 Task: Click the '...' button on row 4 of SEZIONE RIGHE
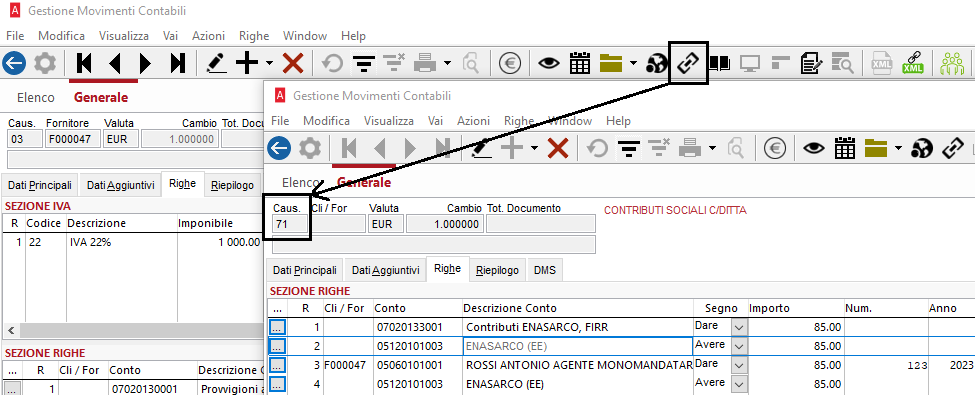click(x=277, y=384)
